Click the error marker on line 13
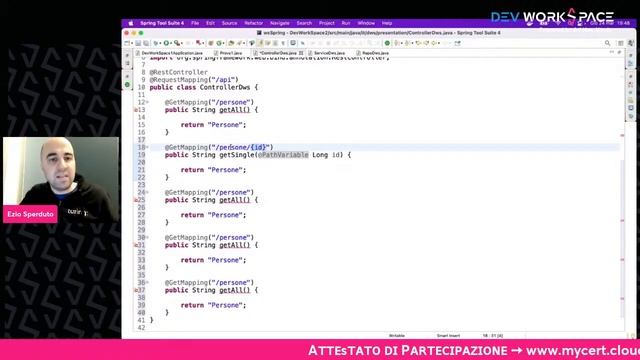This screenshot has width=640, height=360. (136, 110)
